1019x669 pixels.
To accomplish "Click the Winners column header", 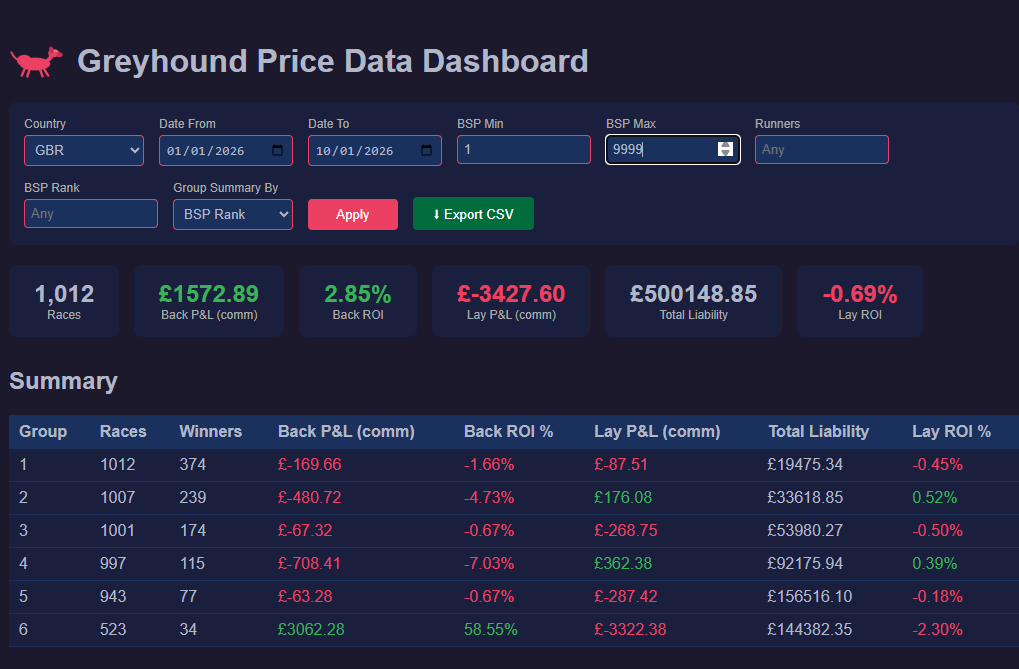I will point(210,431).
